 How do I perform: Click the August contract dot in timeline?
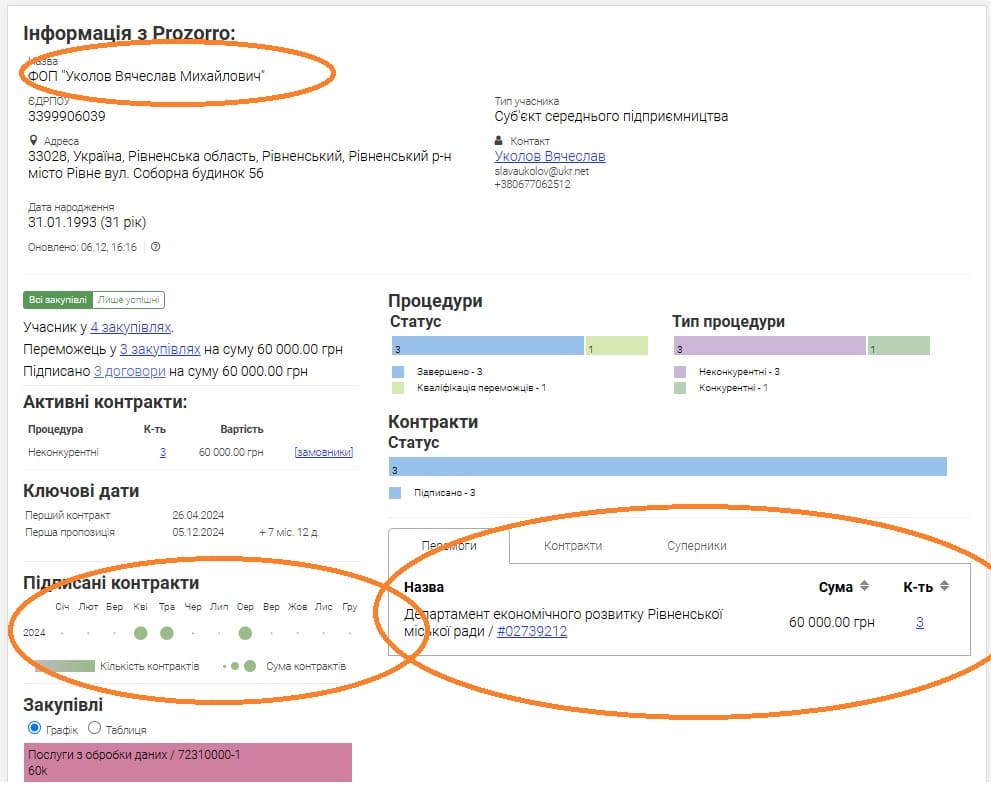click(245, 633)
